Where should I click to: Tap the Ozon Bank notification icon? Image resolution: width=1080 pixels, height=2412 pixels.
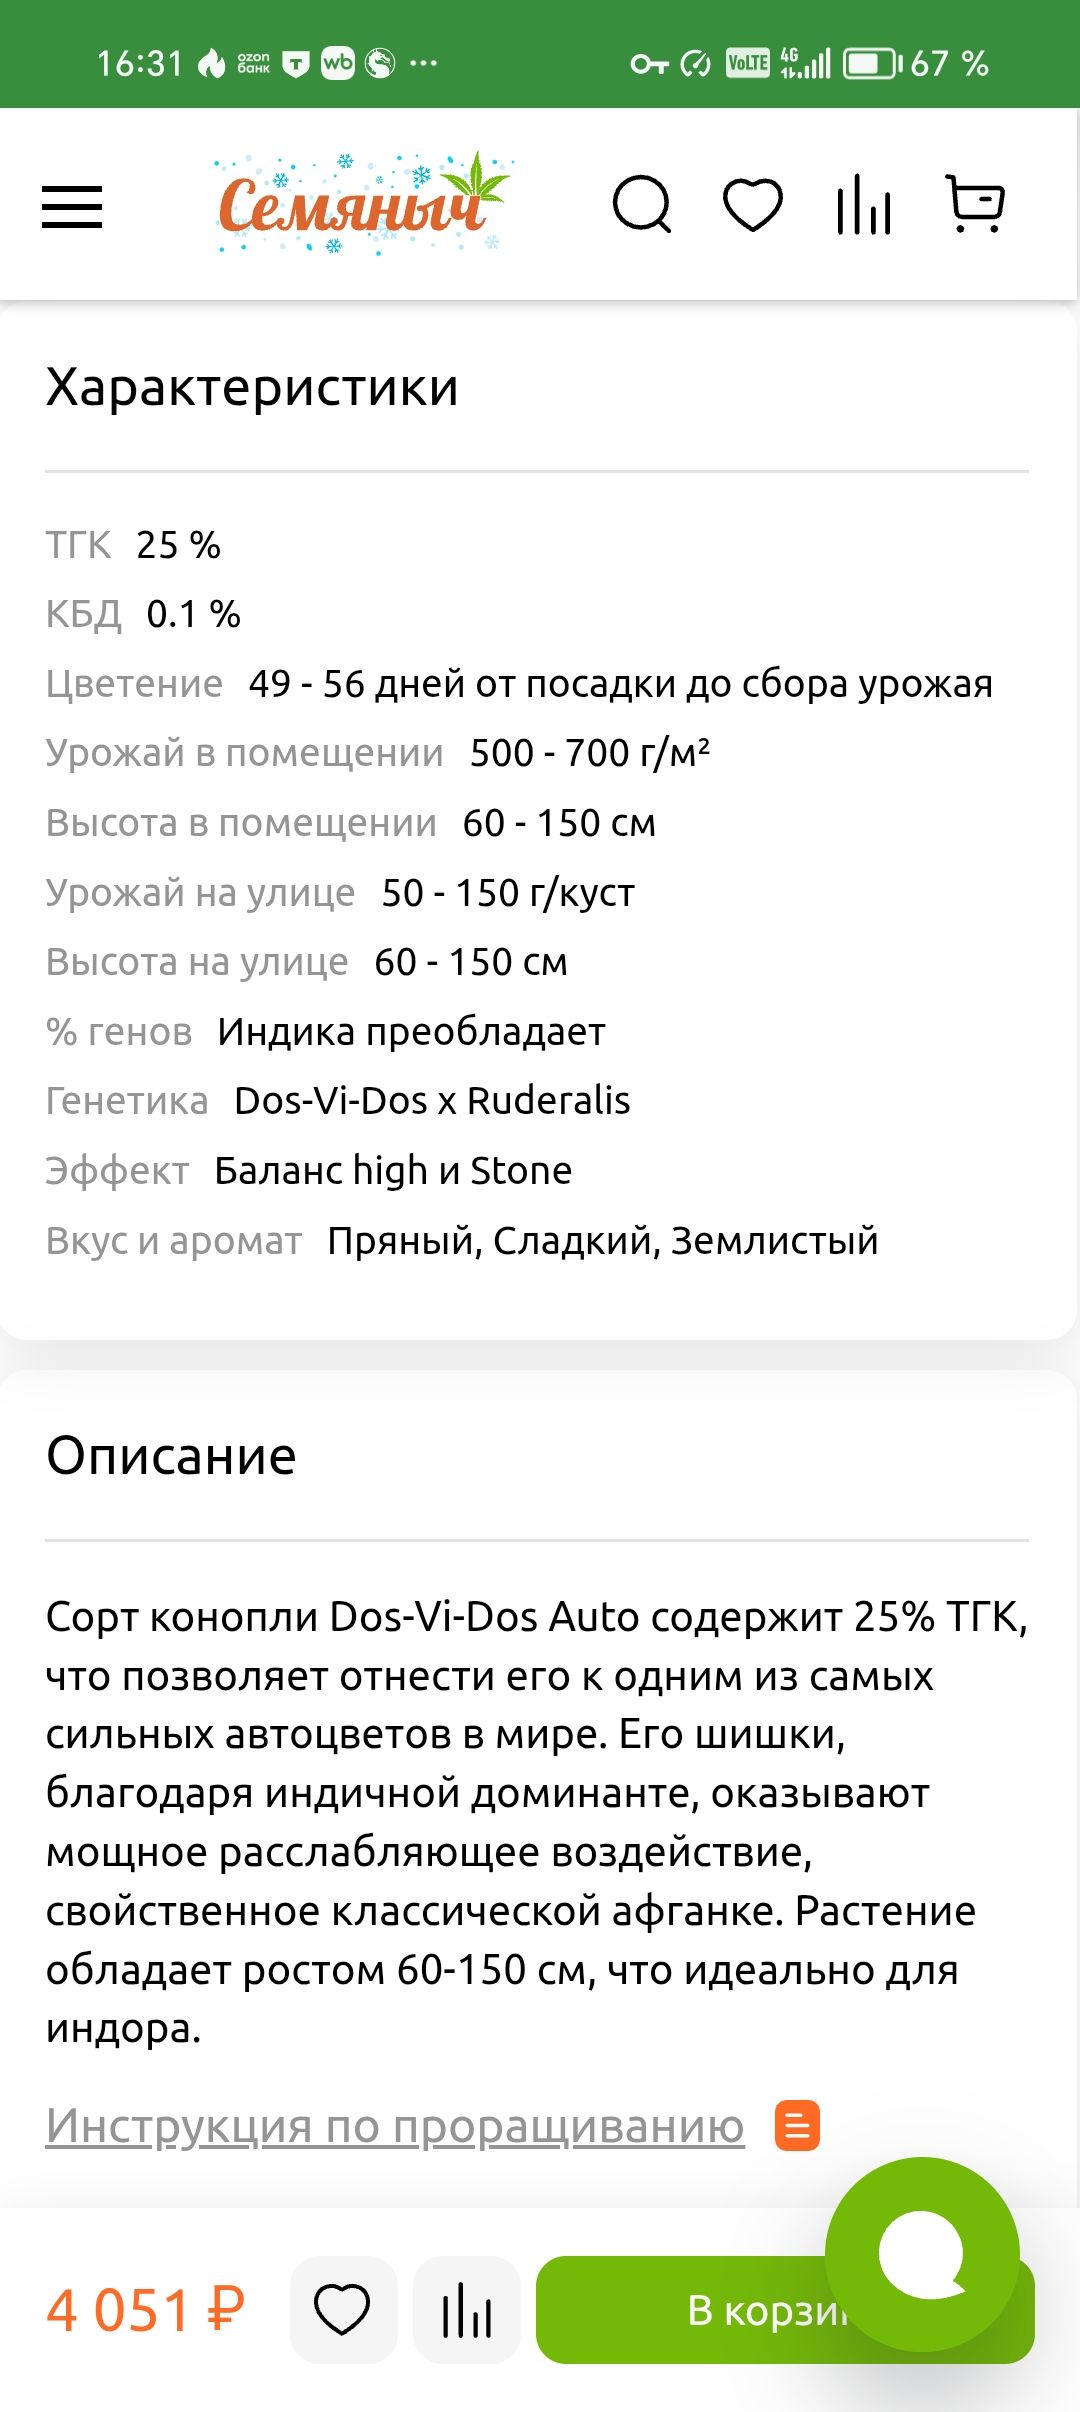coord(253,64)
